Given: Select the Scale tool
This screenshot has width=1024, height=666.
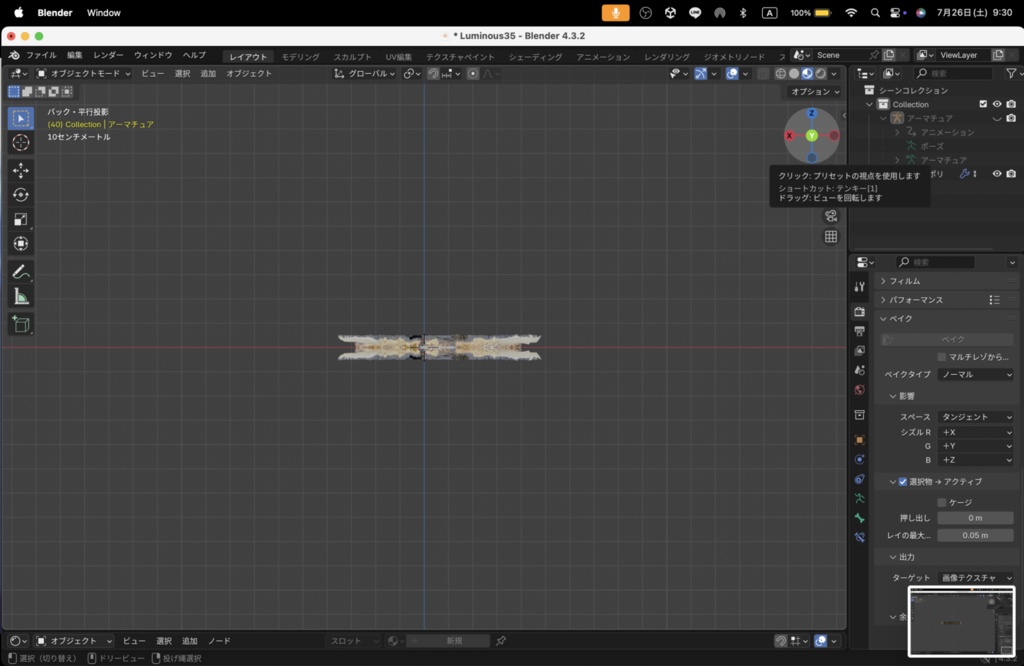Looking at the screenshot, I should (x=21, y=219).
